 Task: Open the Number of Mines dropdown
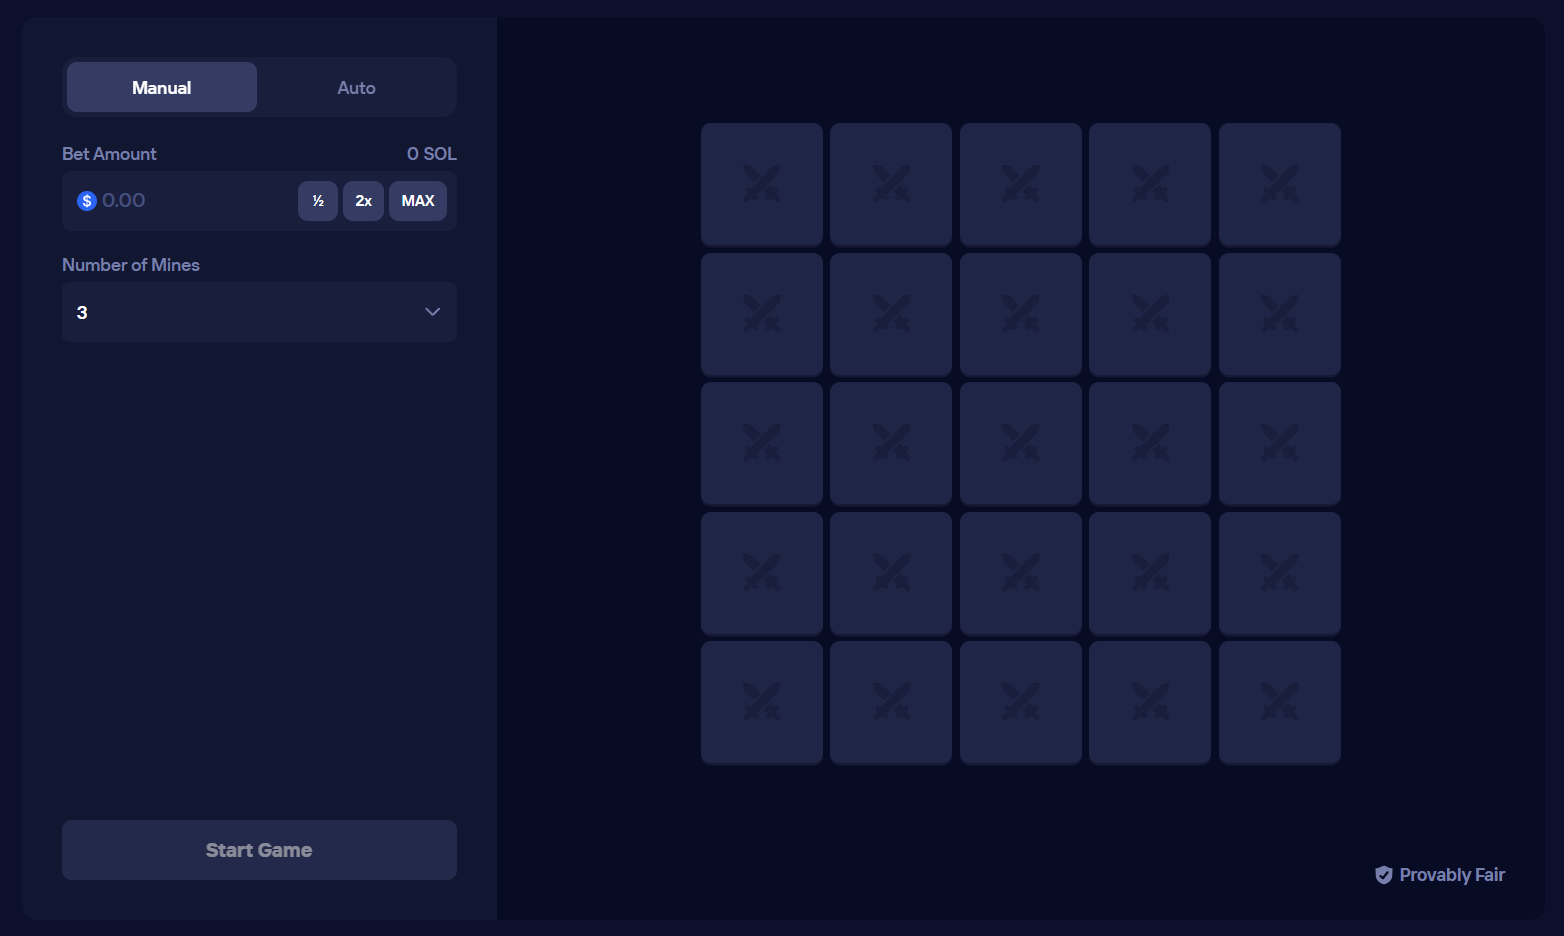[x=259, y=312]
